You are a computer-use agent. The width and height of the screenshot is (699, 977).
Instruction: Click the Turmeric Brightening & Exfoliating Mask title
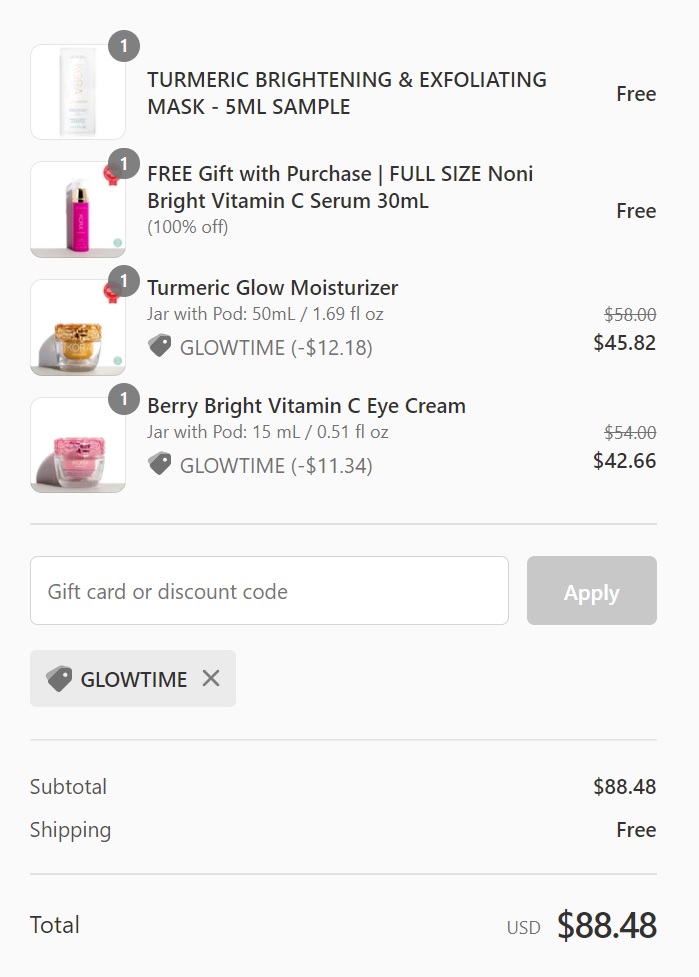tap(346, 93)
